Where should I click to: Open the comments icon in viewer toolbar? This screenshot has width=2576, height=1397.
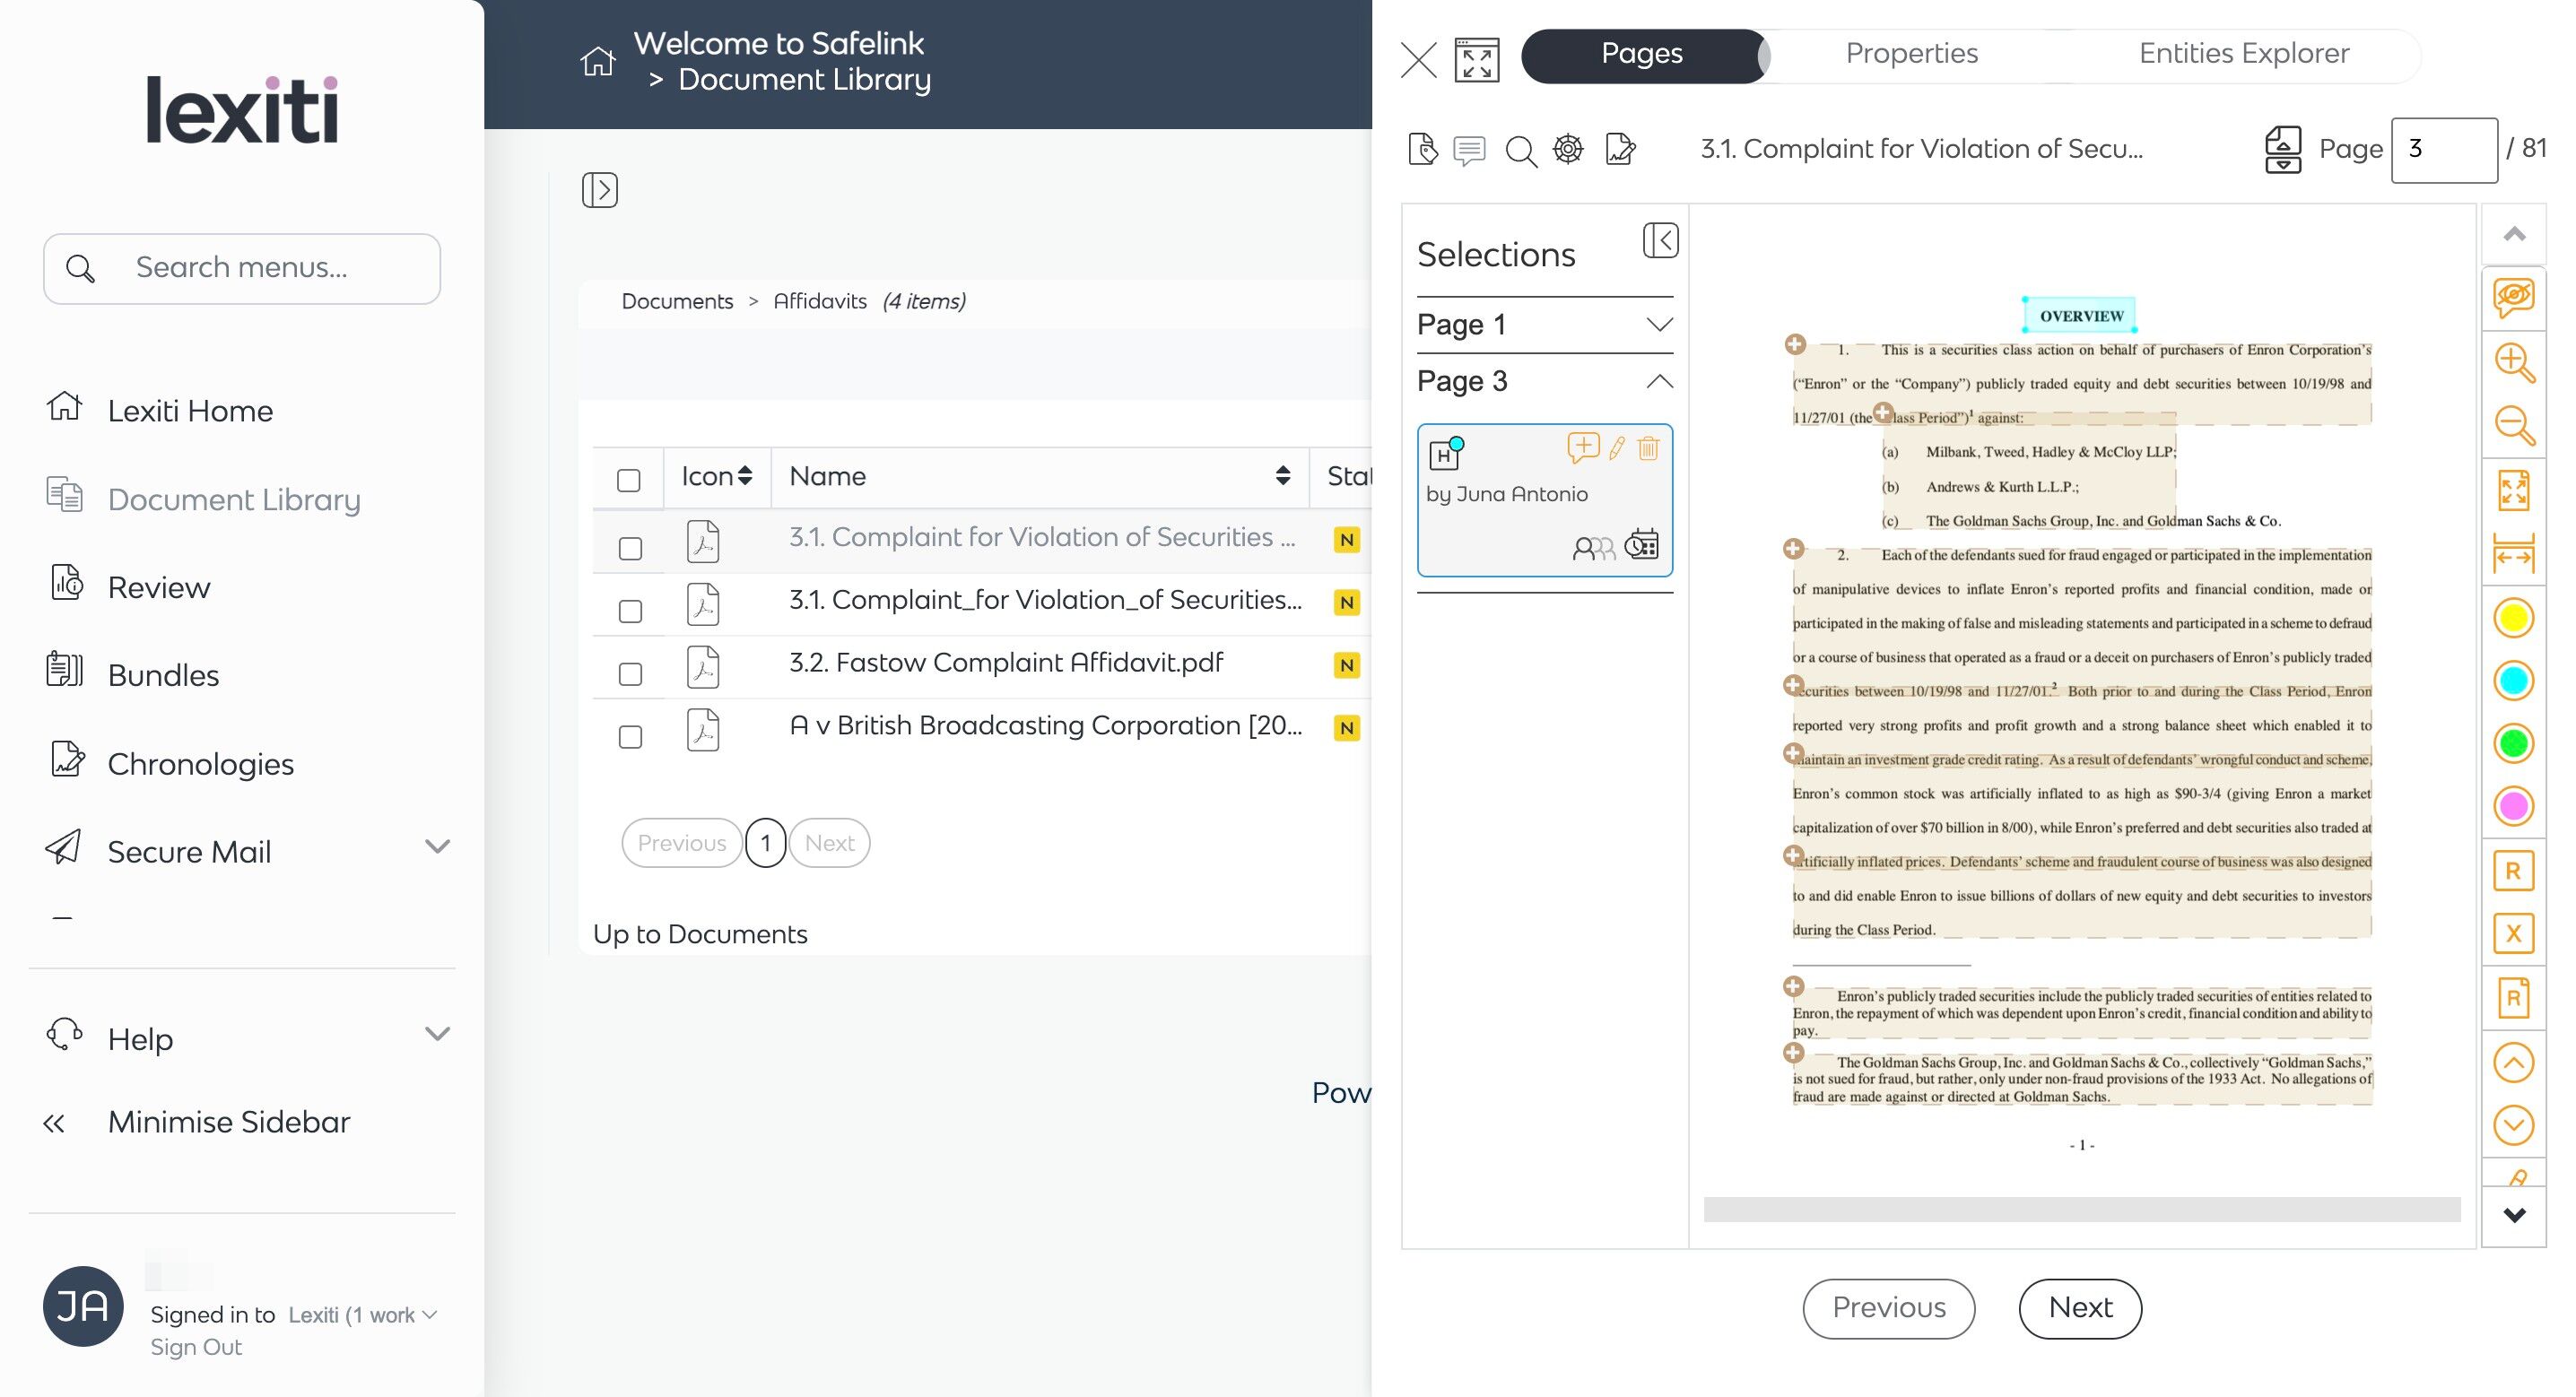click(x=1468, y=151)
